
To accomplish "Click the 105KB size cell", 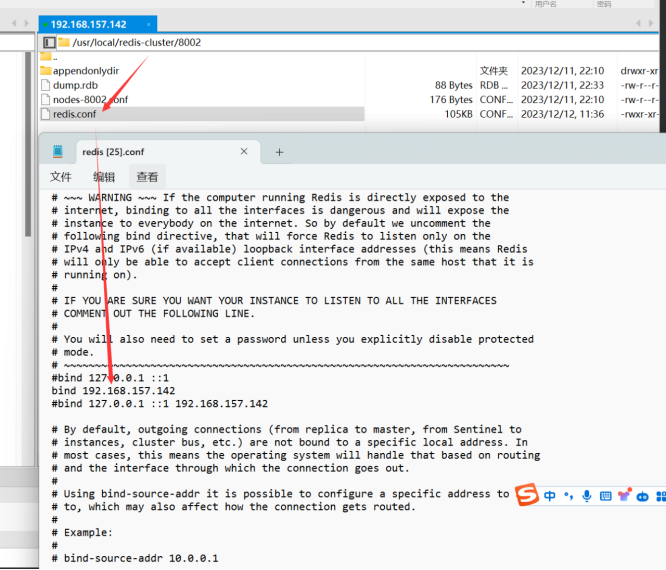I will tap(458, 114).
